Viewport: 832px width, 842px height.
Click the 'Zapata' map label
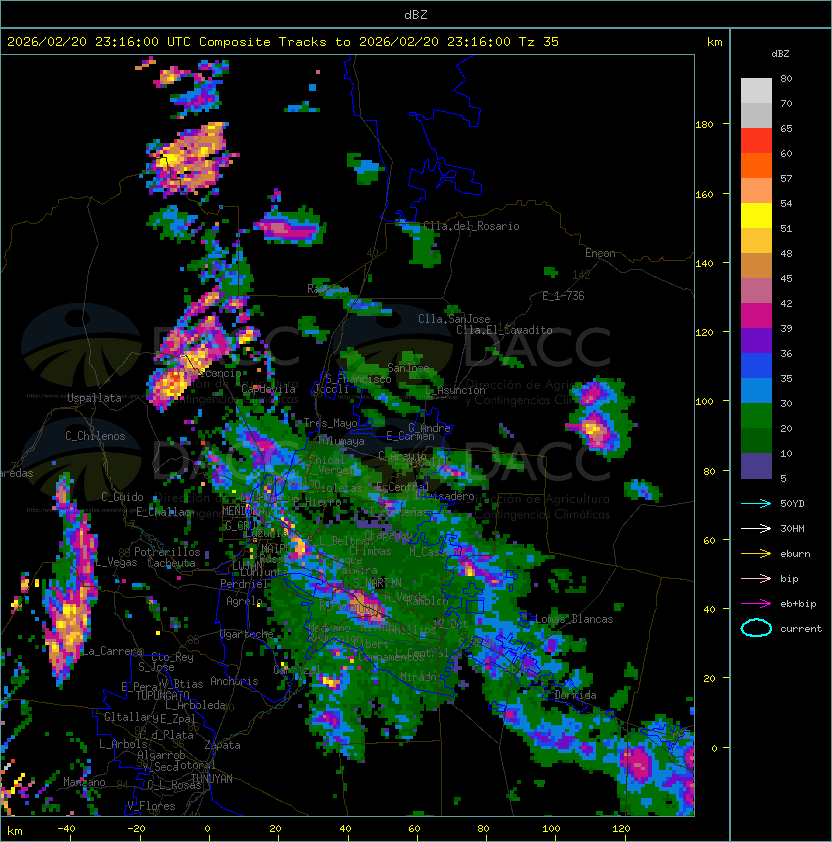pyautogui.click(x=222, y=745)
